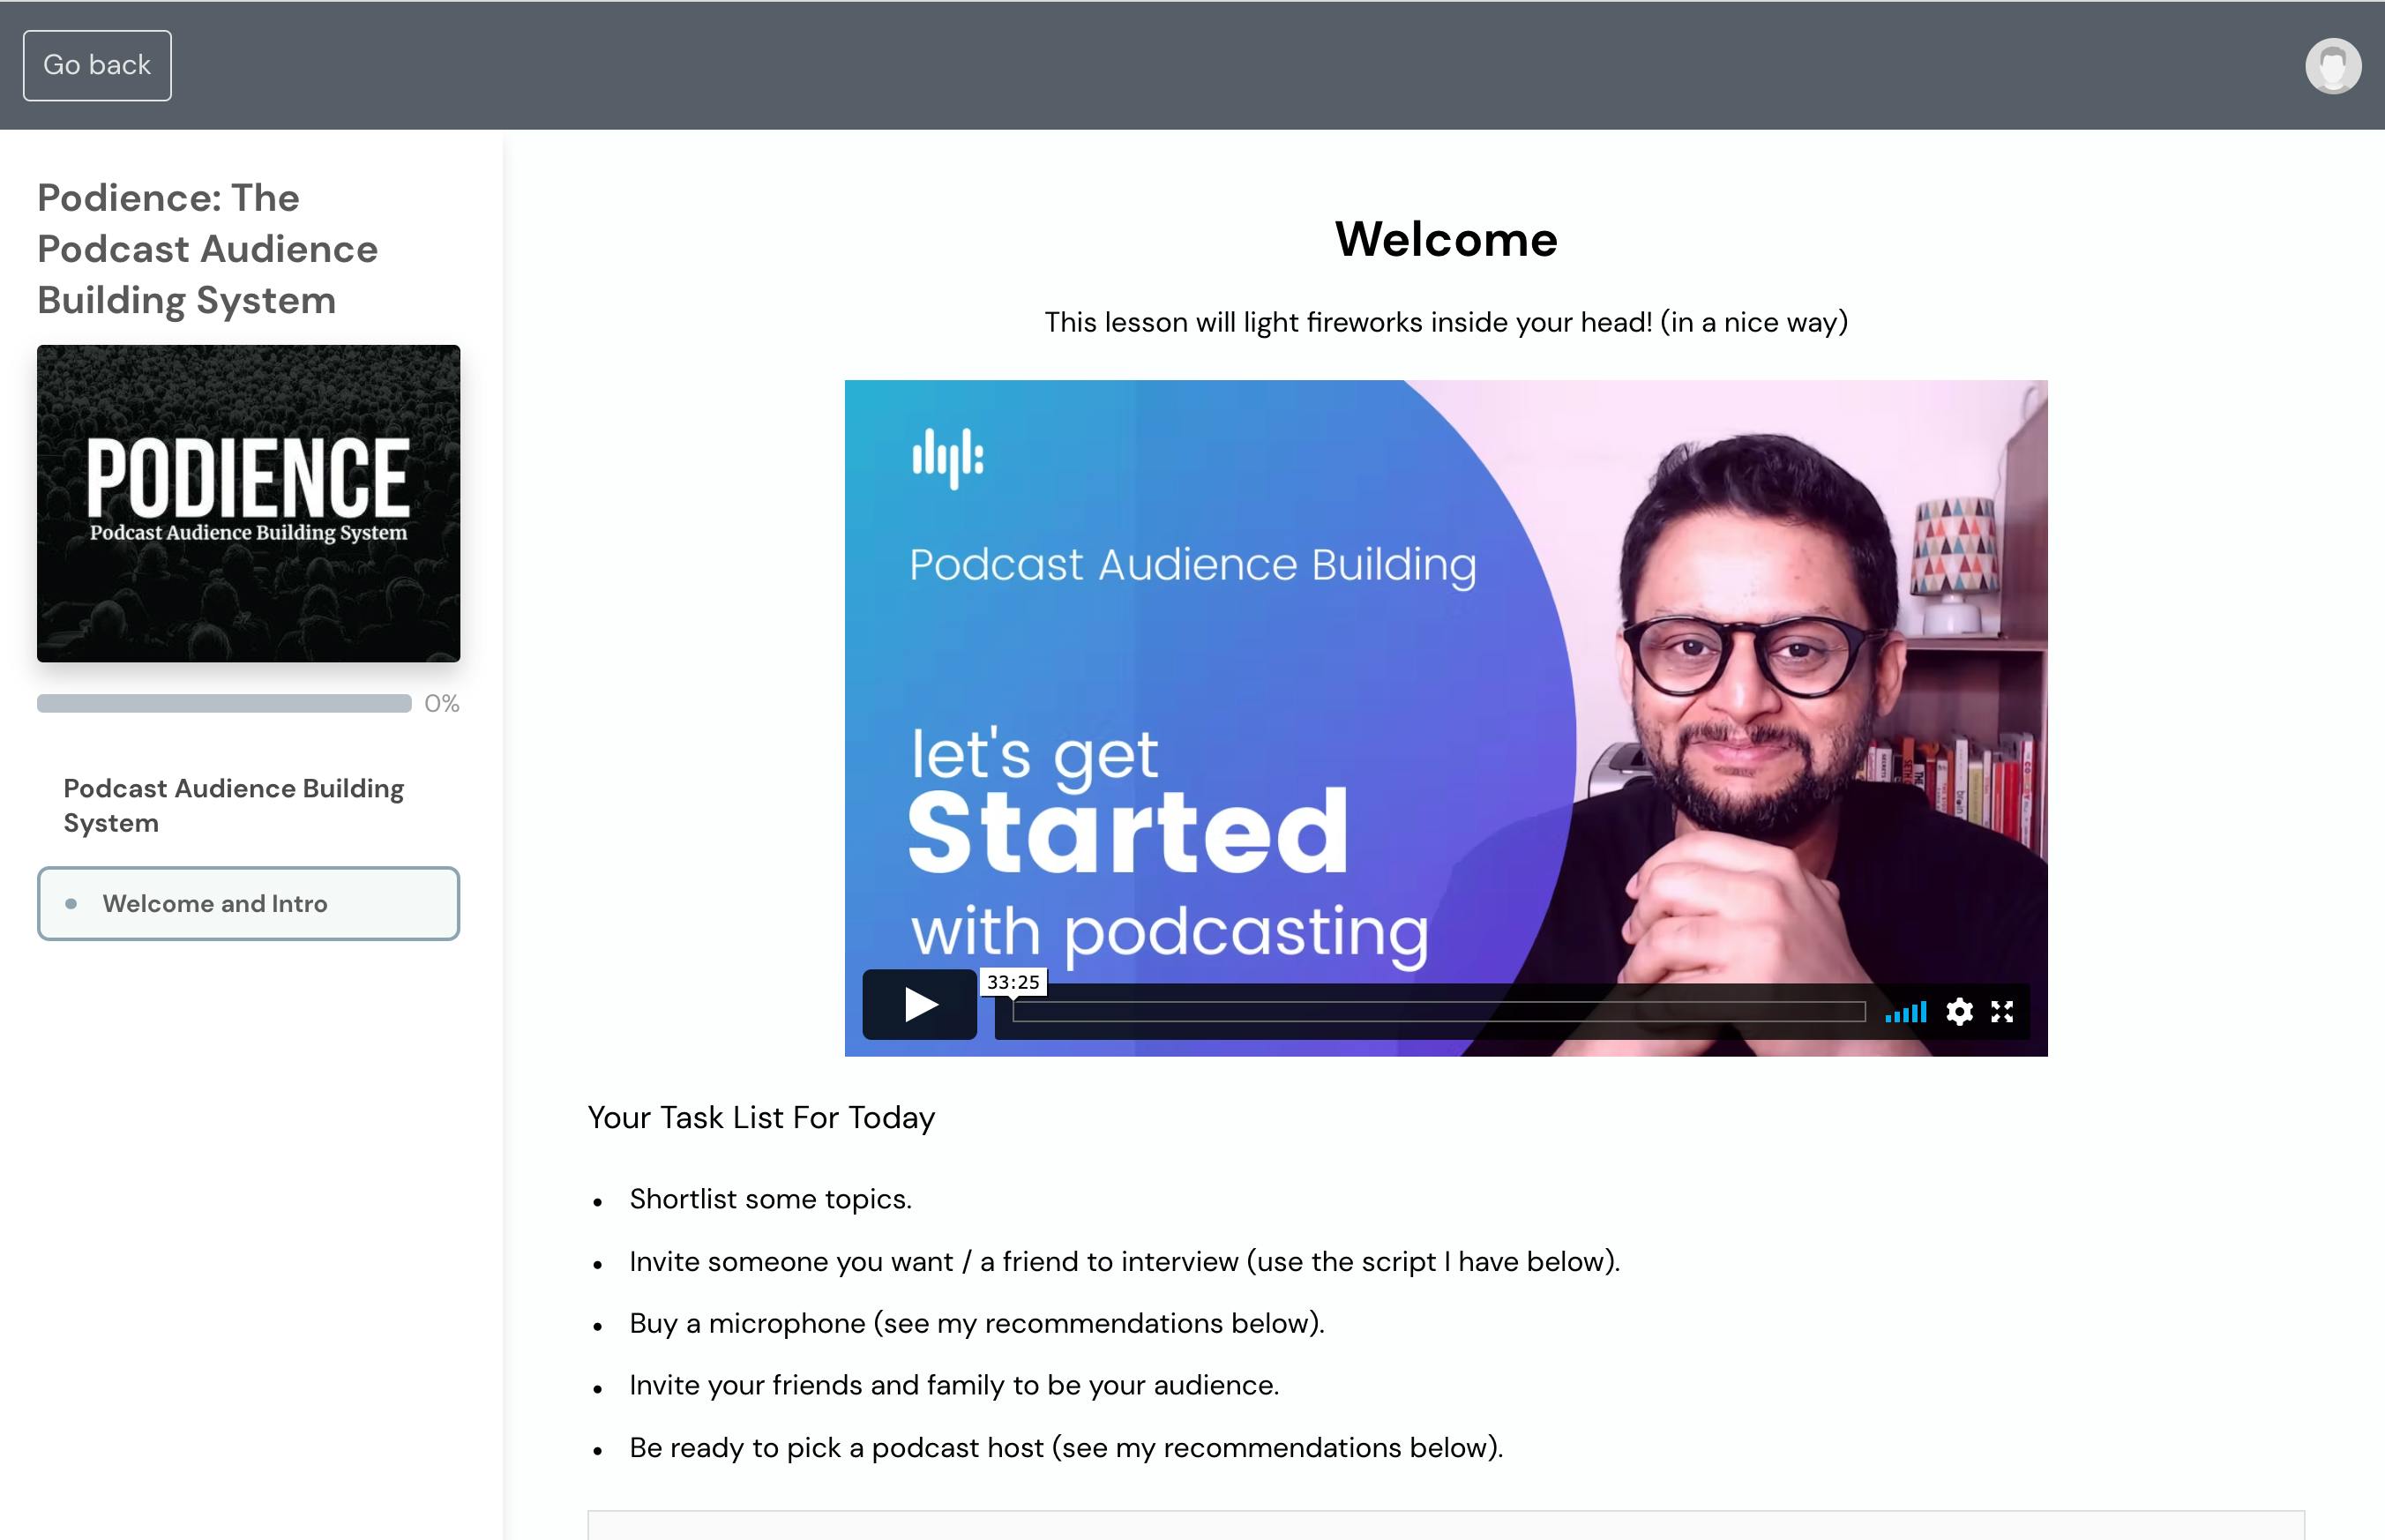Screen dimensions: 2385x1540
Task: Check the 0% course progress bar
Action: click(225, 704)
